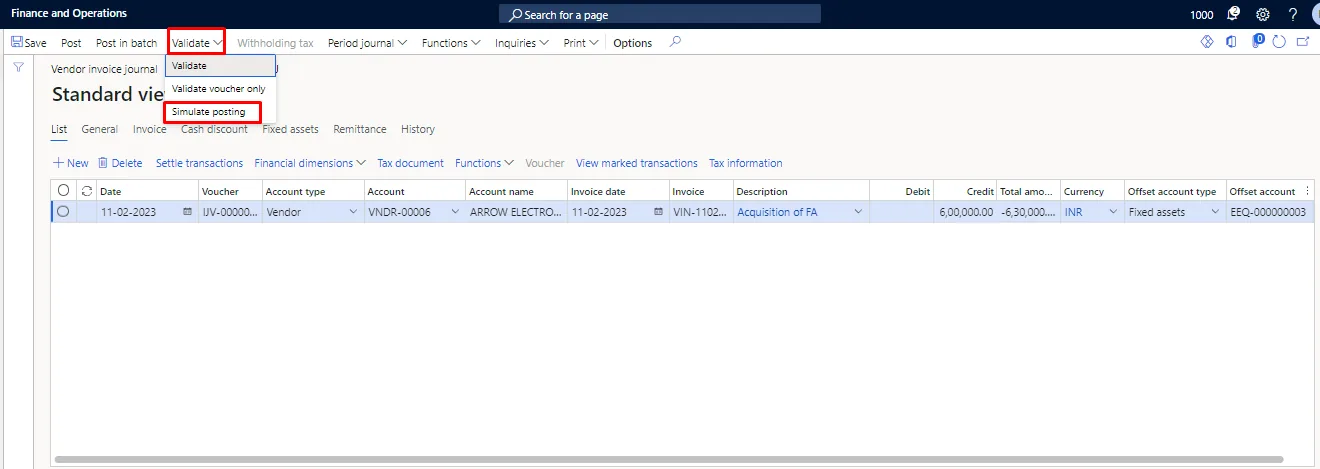Click the user avatar circle

(1316, 15)
